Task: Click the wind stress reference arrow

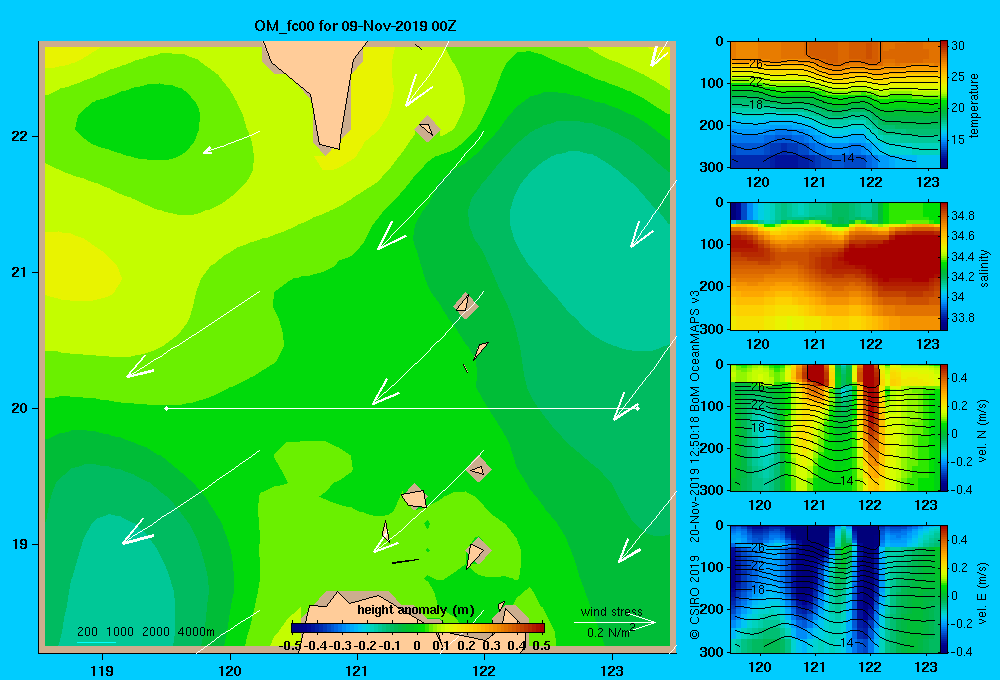Action: (614, 623)
